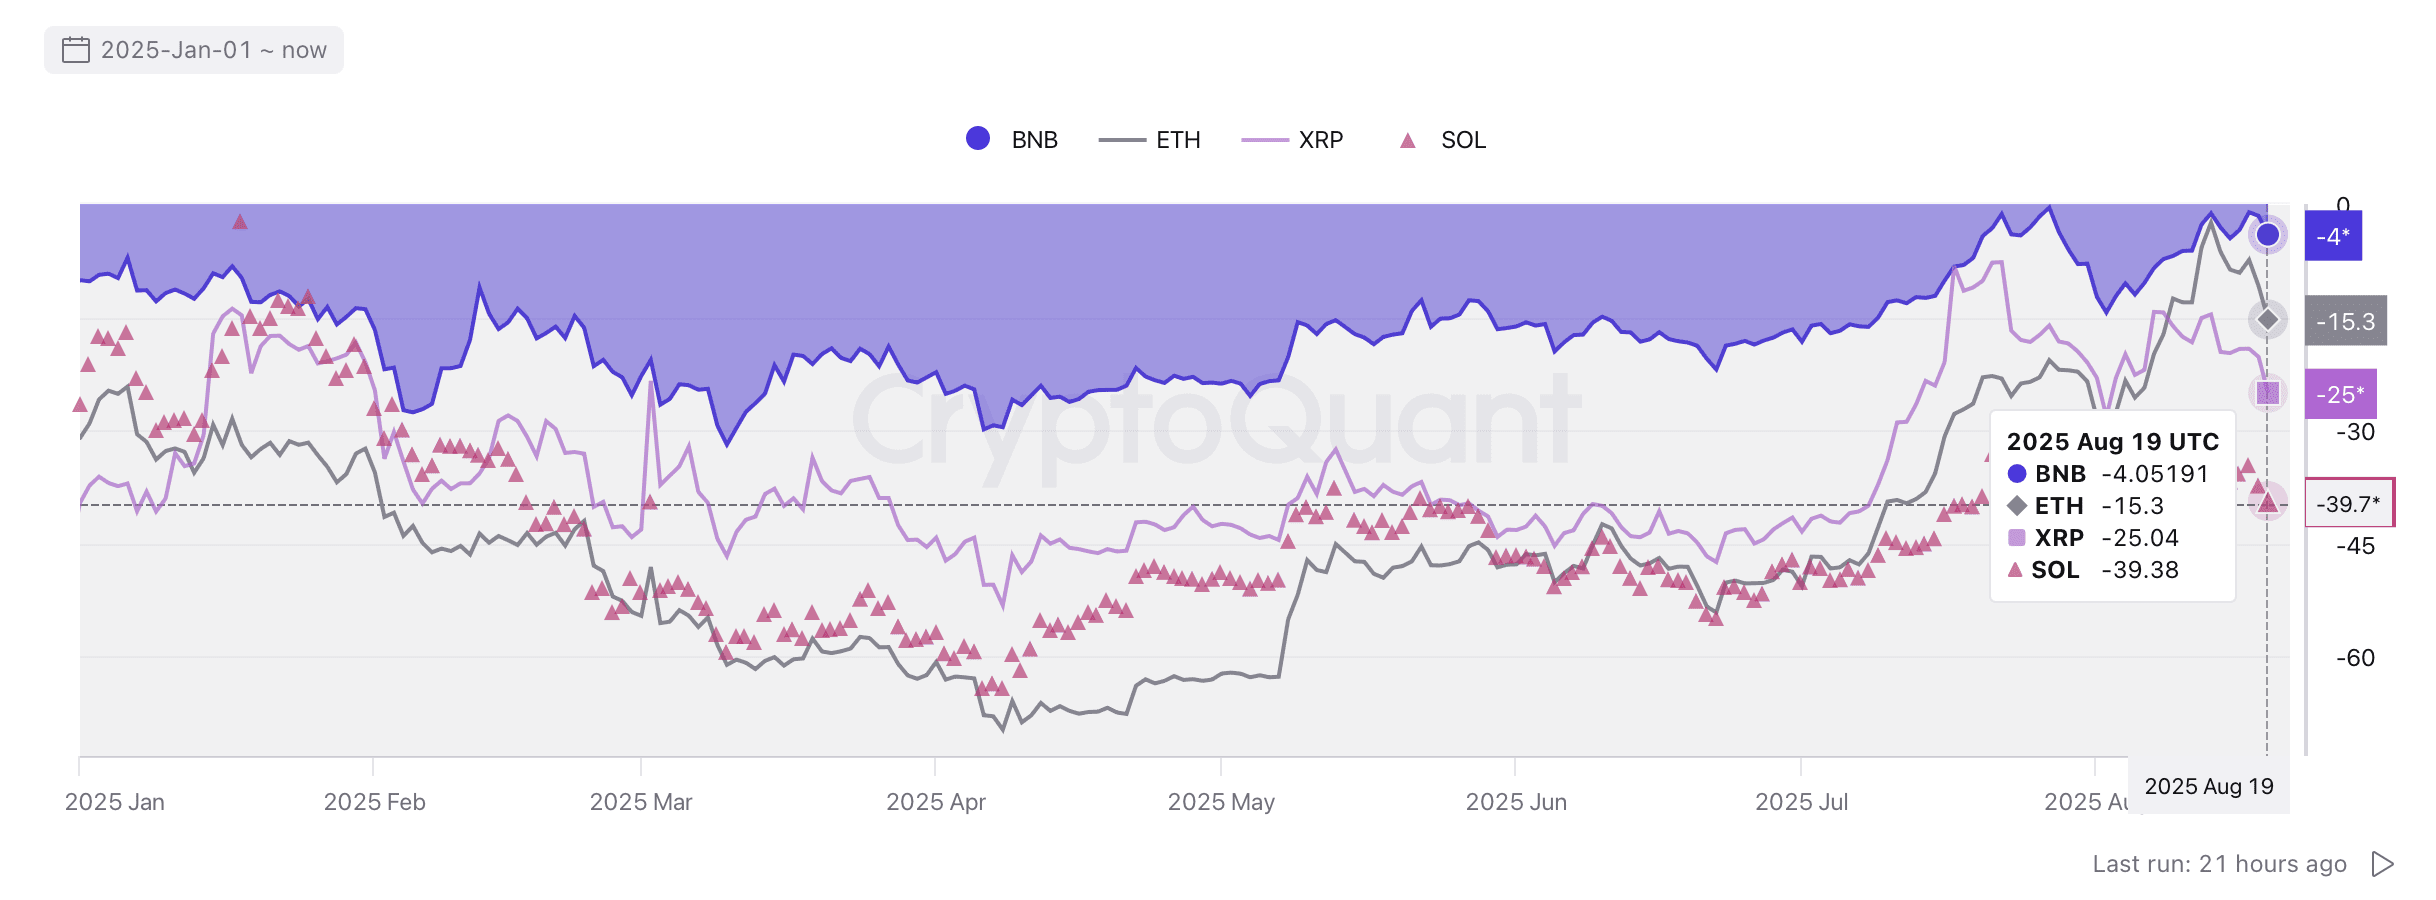Click the ETH diamond marker on chart
Viewport: 2436px width, 900px height.
2268,320
